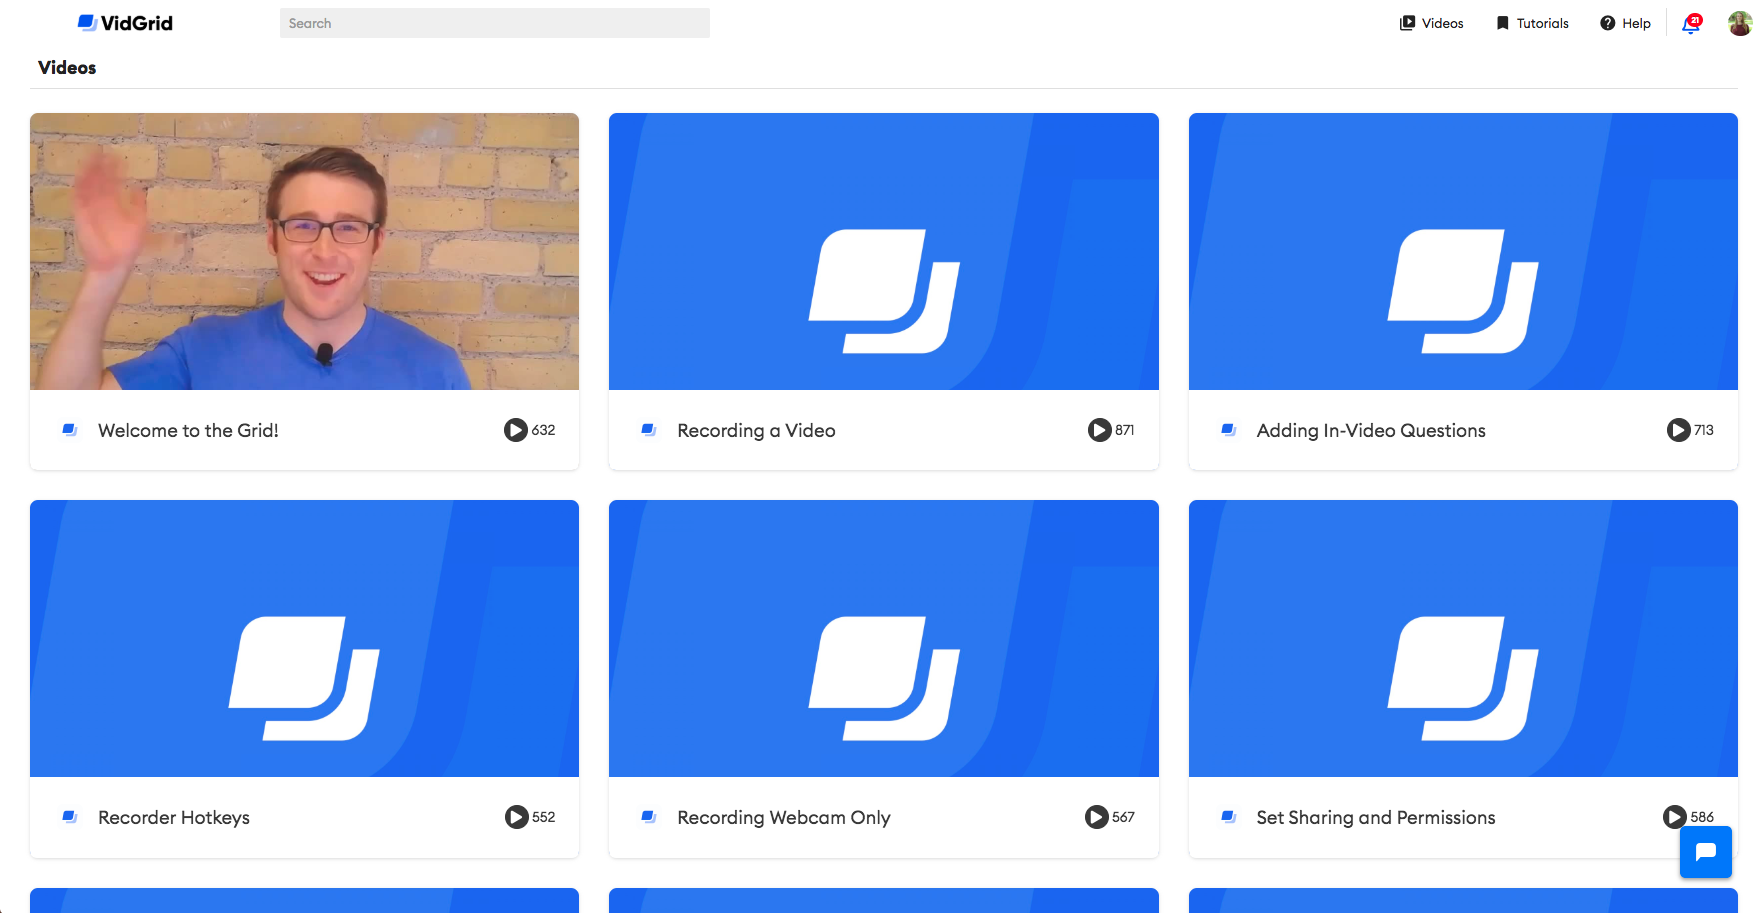The height and width of the screenshot is (913, 1762).
Task: Click play icon beside 586 views
Action: (x=1675, y=817)
